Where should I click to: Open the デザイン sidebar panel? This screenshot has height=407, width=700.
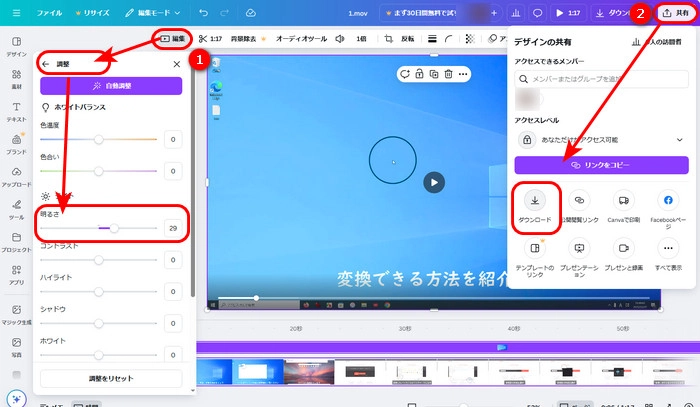pos(17,46)
